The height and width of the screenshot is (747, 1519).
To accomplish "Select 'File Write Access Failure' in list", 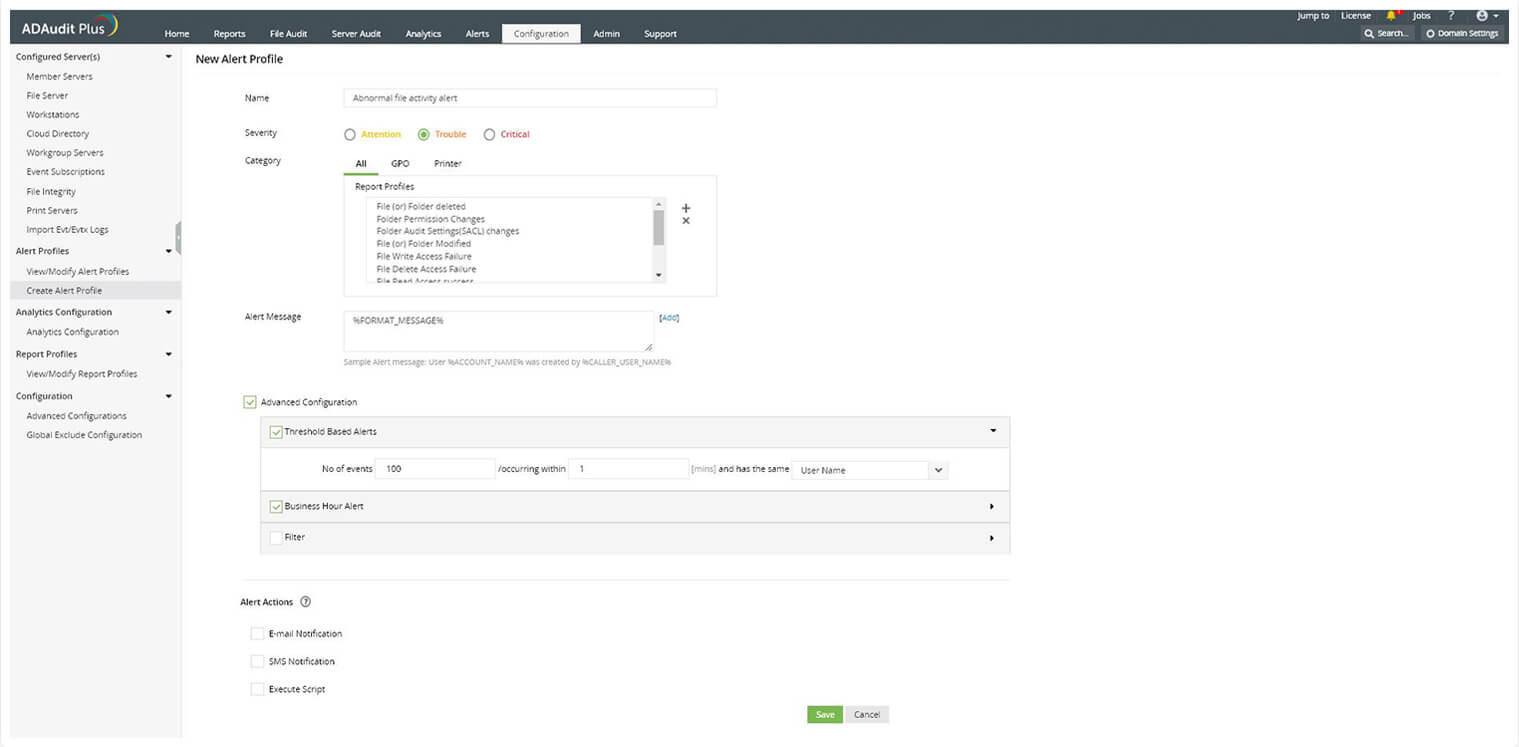I will pyautogui.click(x=424, y=257).
